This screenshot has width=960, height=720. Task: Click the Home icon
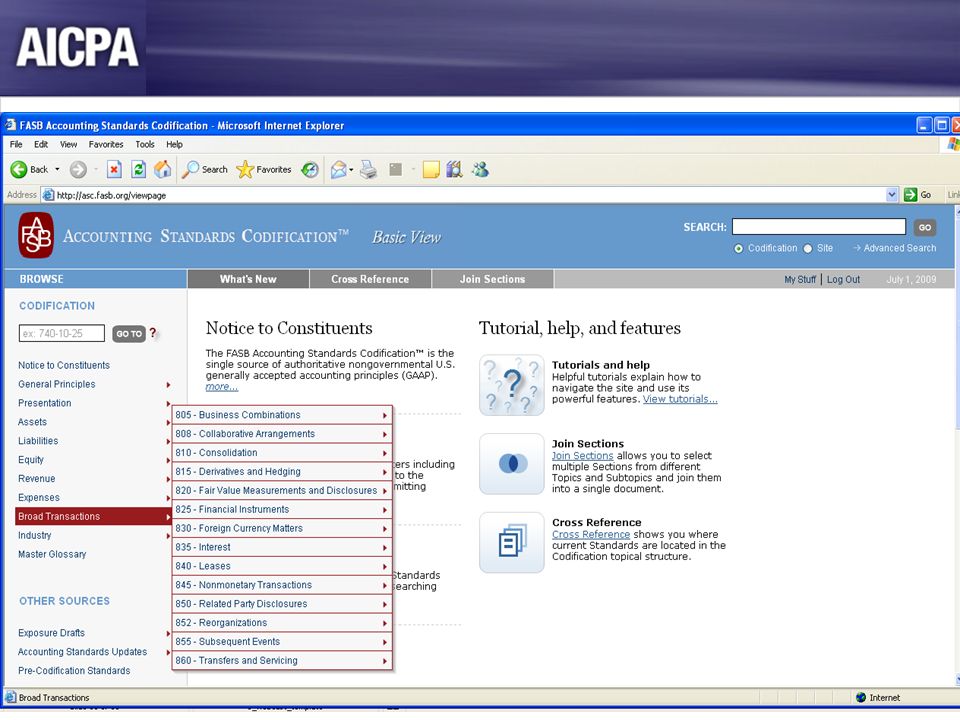click(163, 170)
